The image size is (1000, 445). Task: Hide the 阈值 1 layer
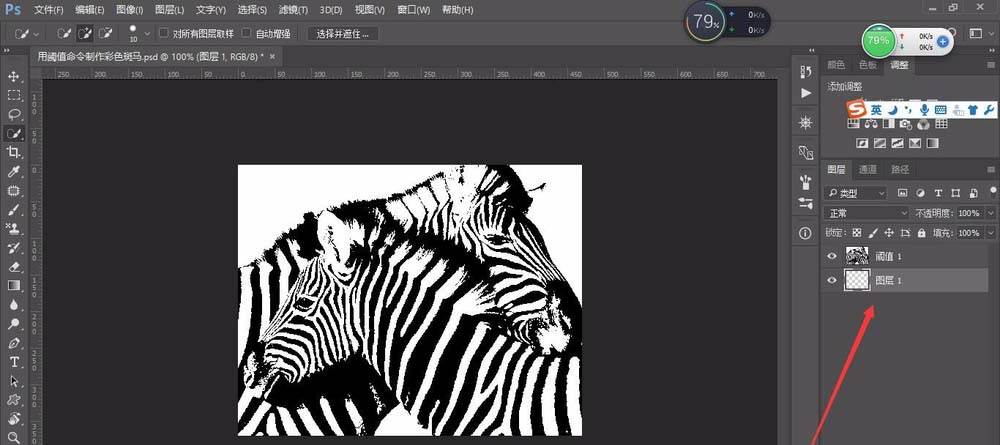tap(832, 257)
